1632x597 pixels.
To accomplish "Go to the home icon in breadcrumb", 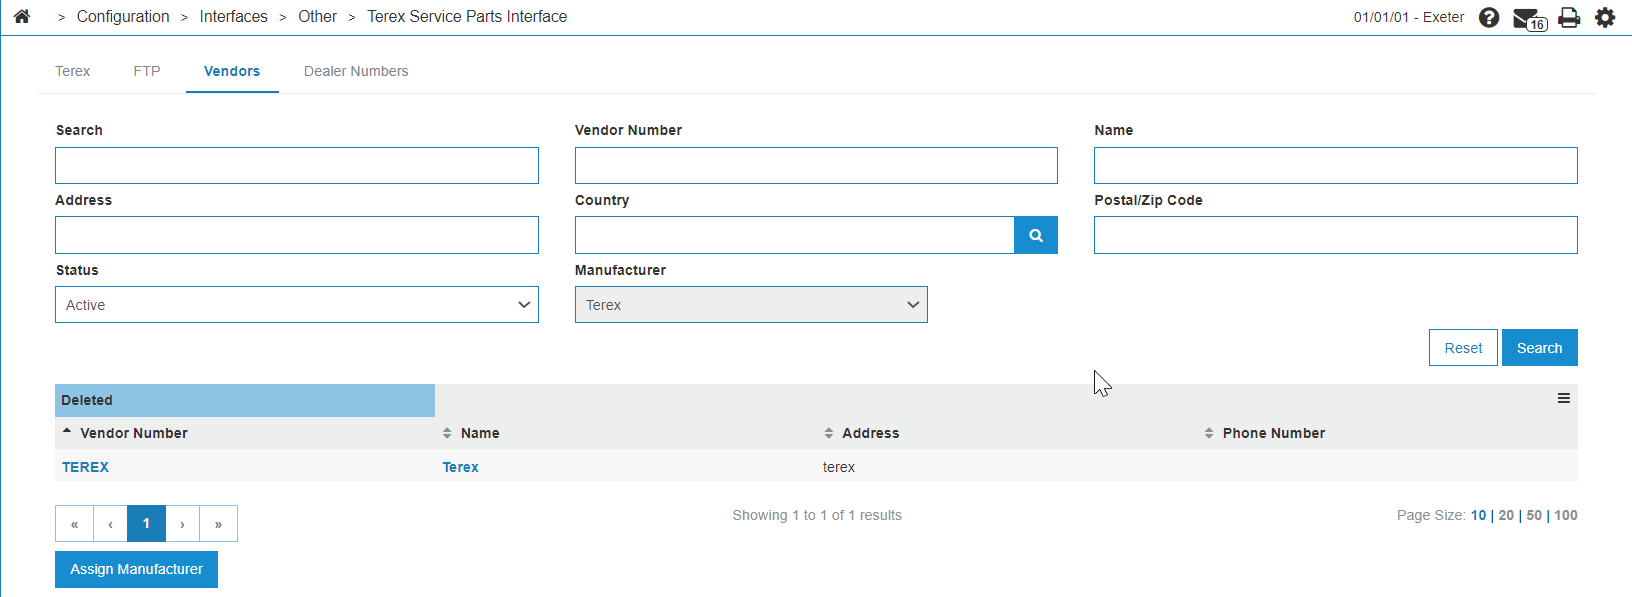I will coord(22,16).
